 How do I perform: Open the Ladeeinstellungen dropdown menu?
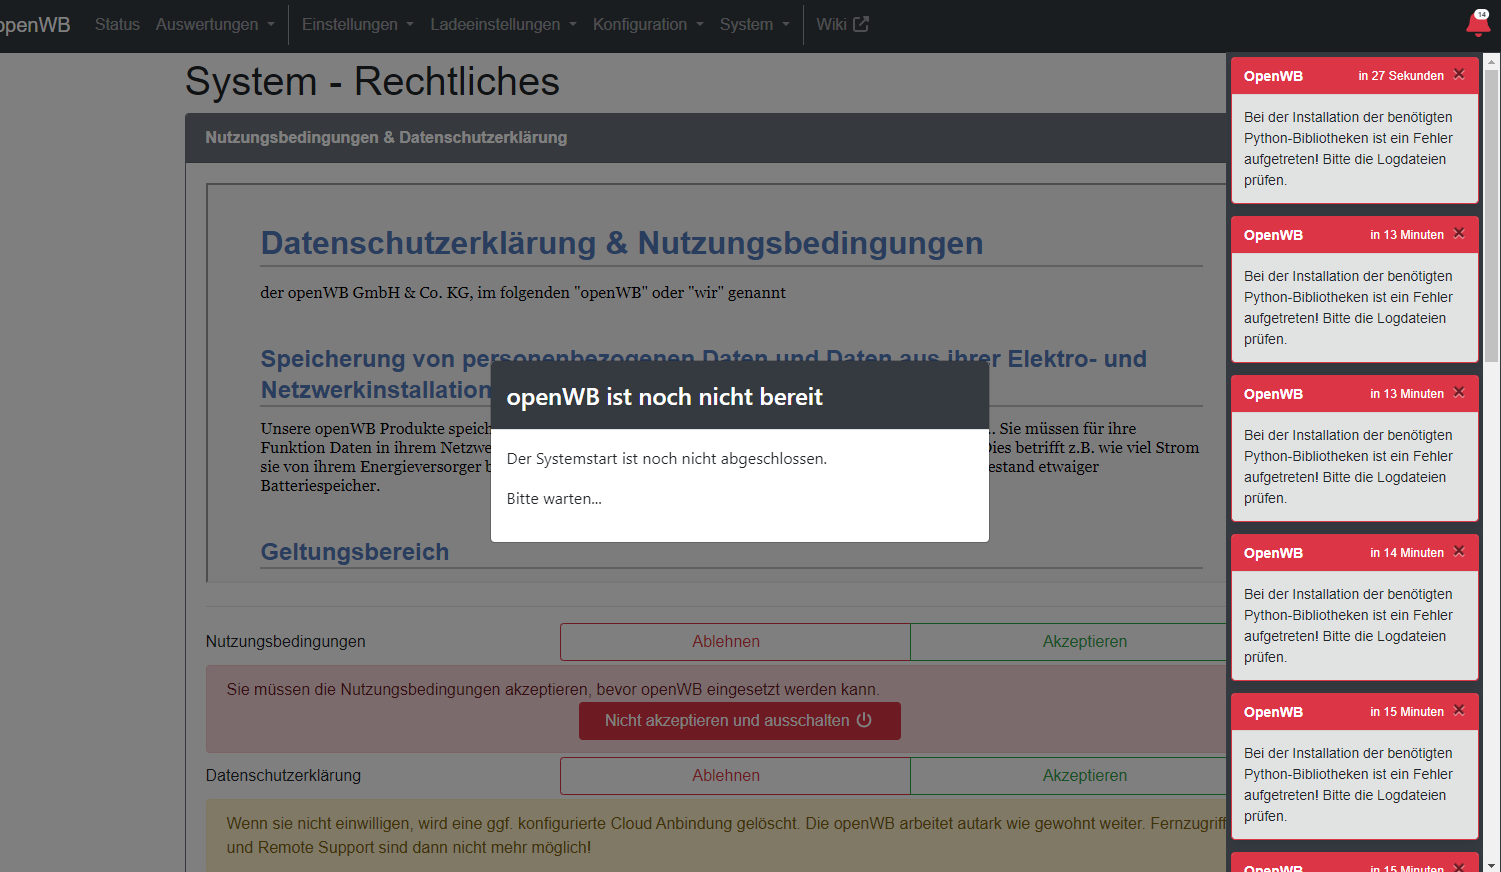(503, 25)
